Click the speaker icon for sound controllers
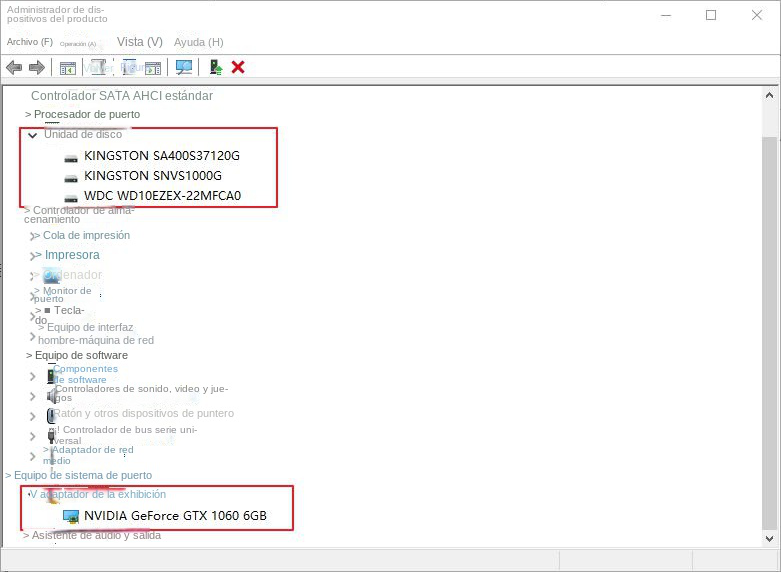Image resolution: width=781 pixels, height=572 pixels. pos(51,396)
